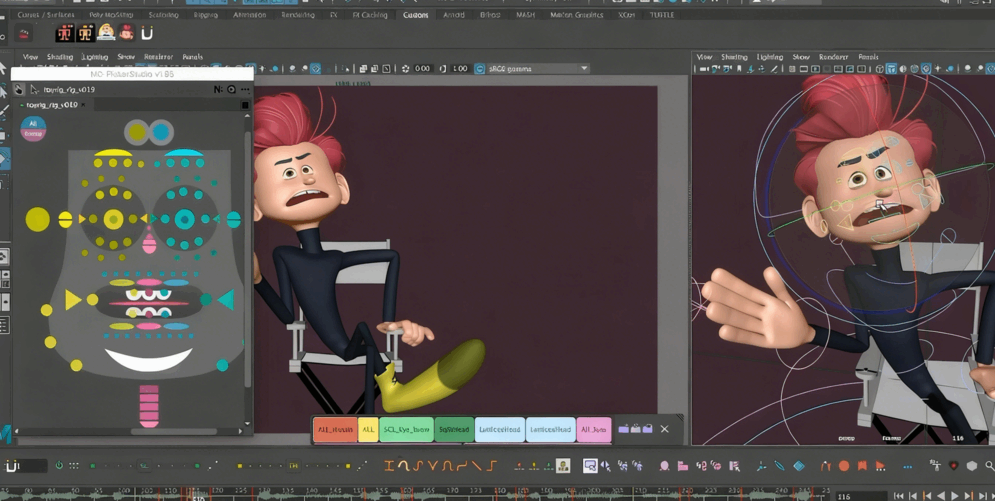This screenshot has width=995, height=501.
Task: Select the hand tool in picker header
Action: coord(19,89)
